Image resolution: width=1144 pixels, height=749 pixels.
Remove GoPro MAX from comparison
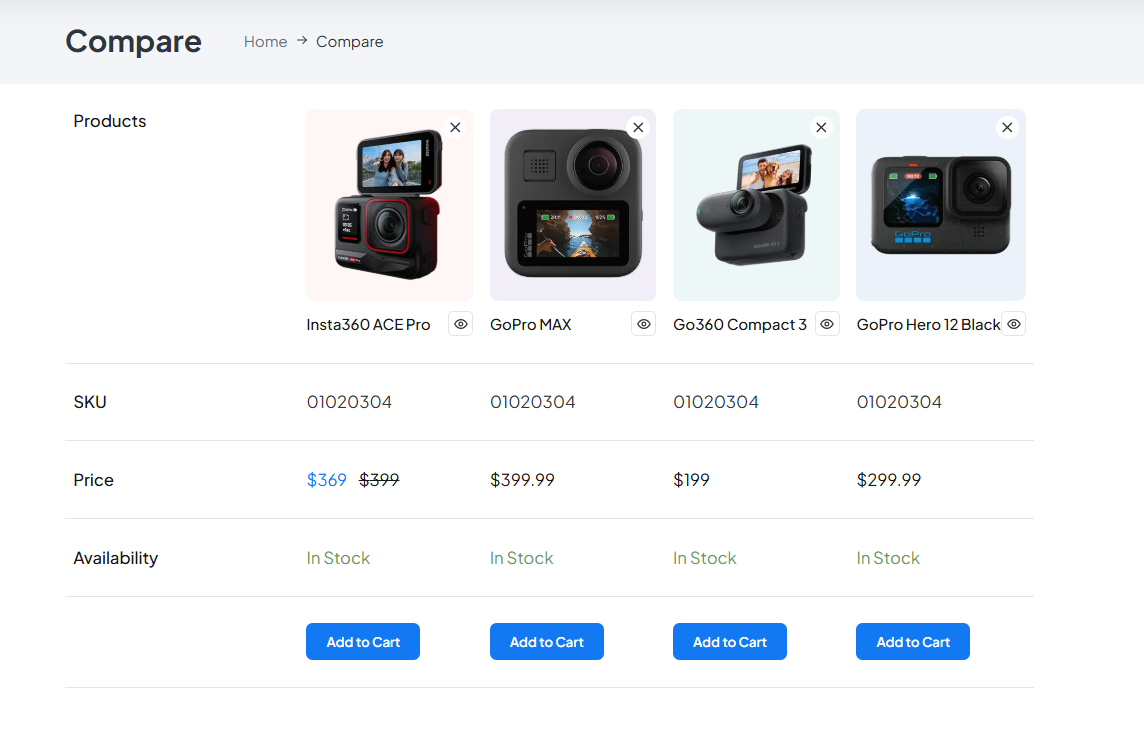[x=638, y=128]
